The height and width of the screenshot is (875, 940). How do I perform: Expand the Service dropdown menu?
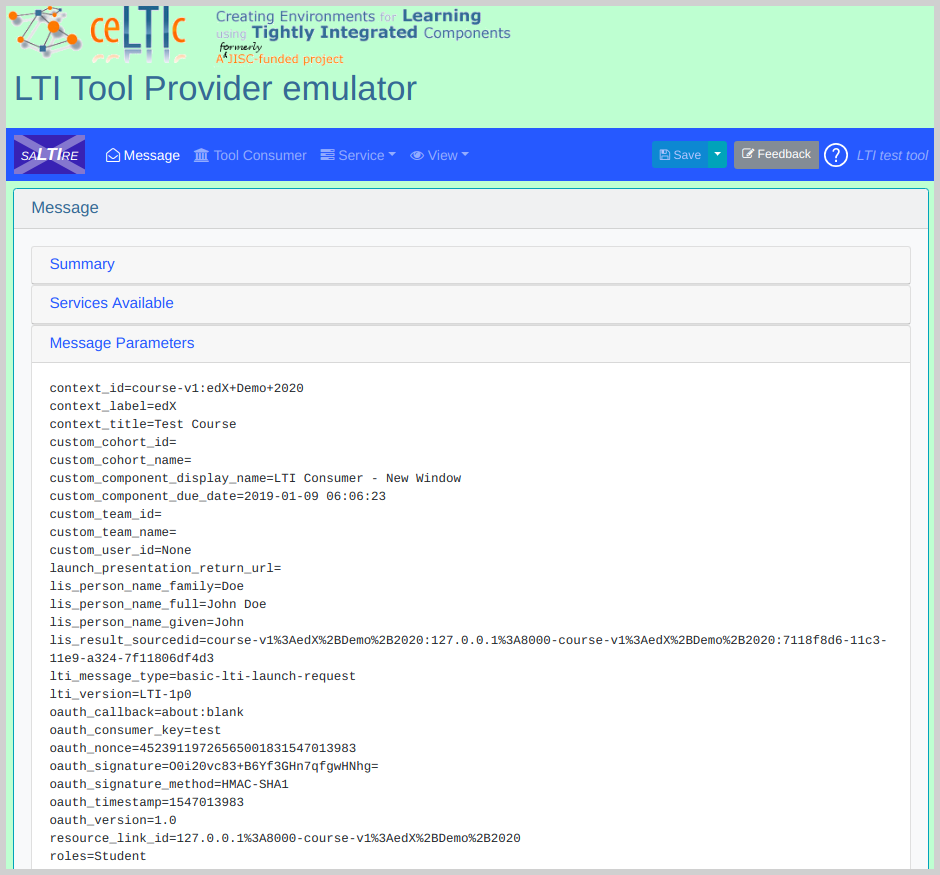(x=358, y=155)
